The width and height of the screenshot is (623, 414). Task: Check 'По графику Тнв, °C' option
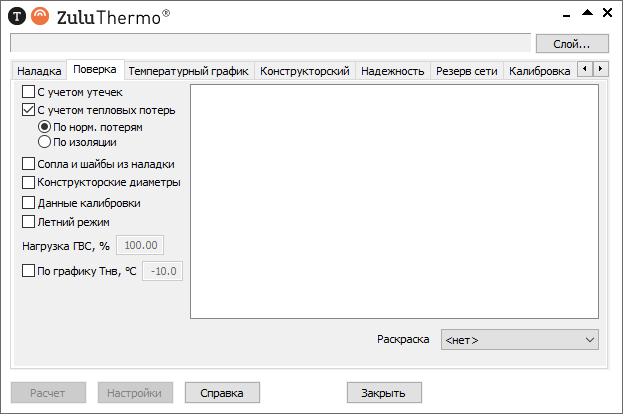click(28, 270)
